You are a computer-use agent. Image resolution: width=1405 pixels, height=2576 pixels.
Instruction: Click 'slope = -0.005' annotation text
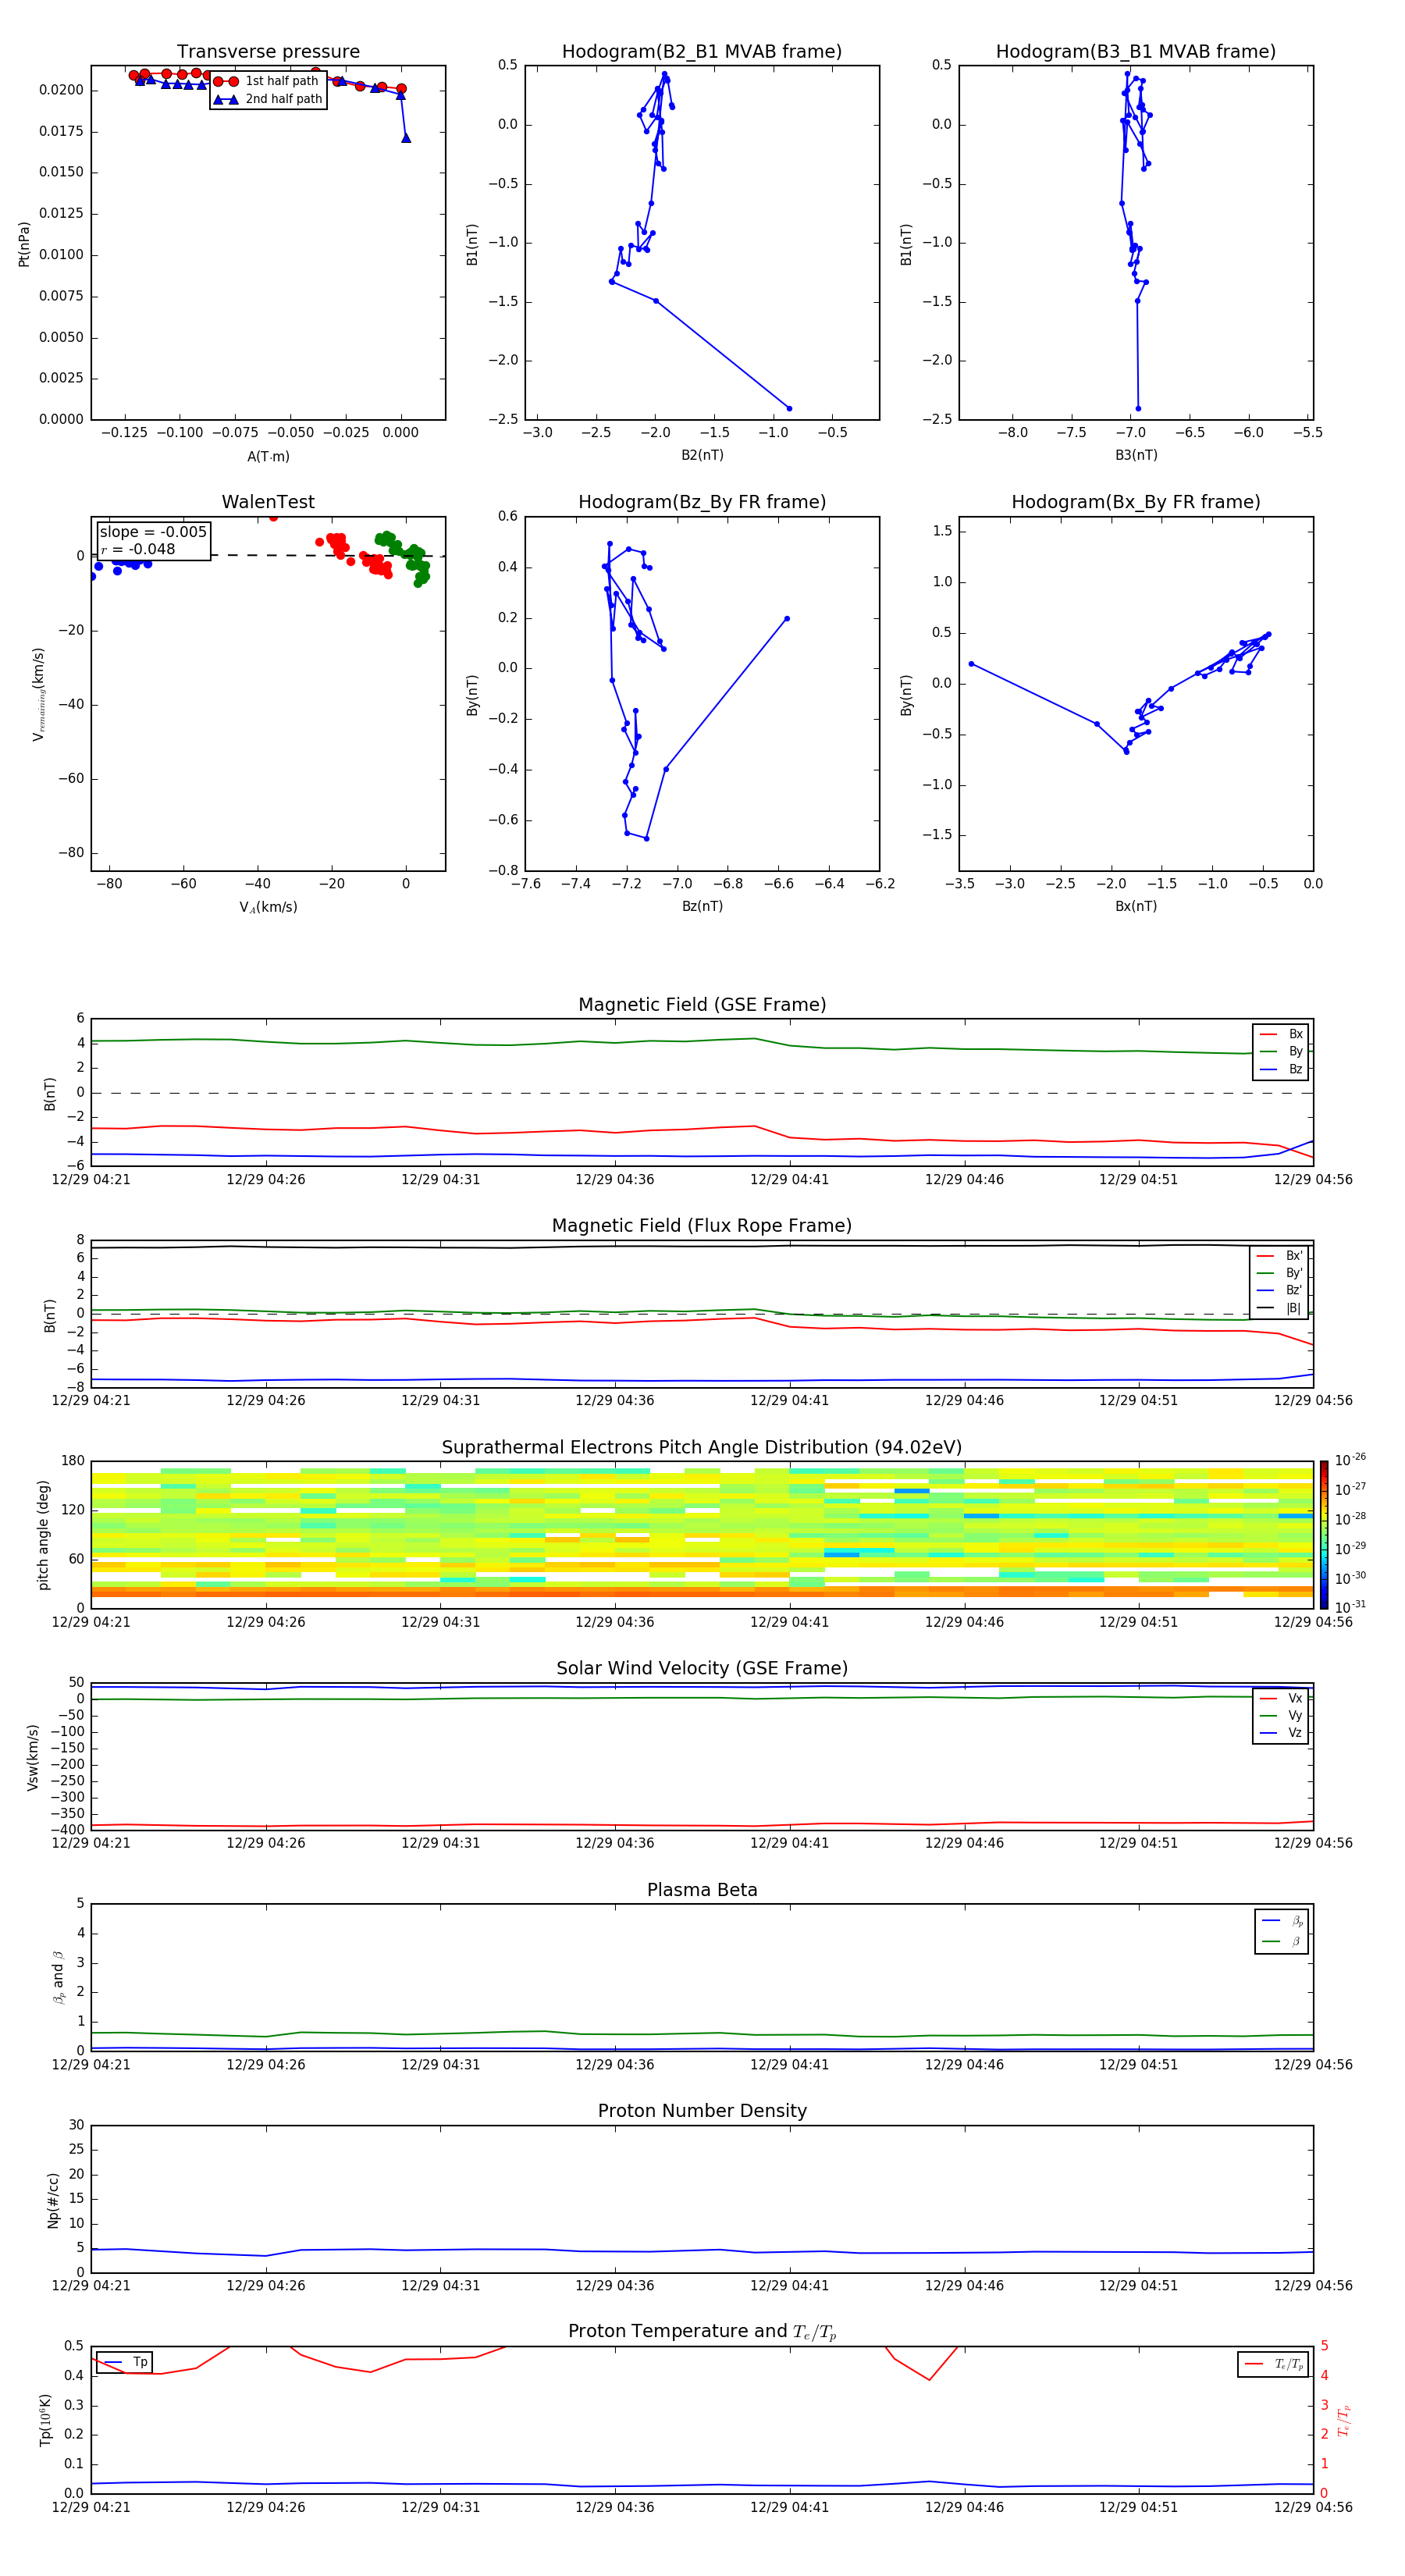[153, 532]
